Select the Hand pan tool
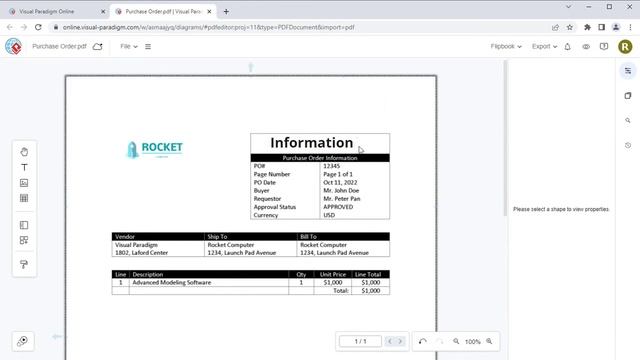640x360 pixels. click(x=24, y=152)
